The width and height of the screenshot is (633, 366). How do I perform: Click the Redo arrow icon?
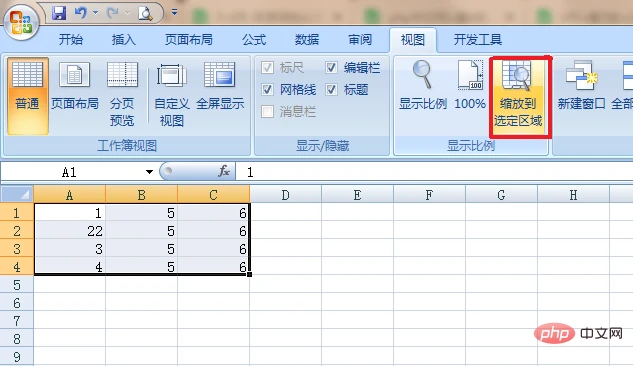[x=112, y=13]
